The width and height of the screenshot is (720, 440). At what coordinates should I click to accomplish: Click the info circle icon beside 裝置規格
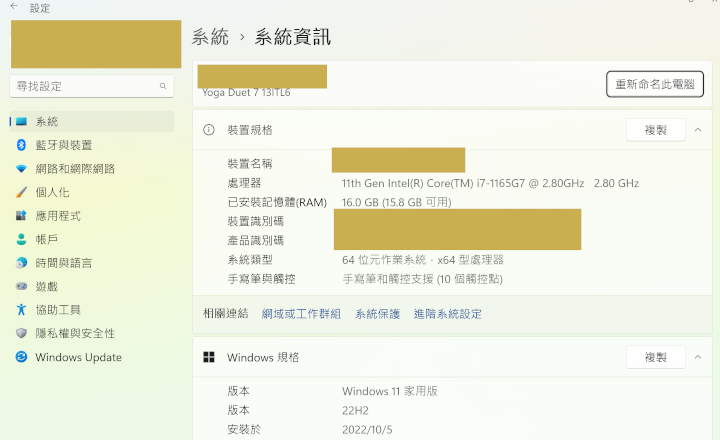point(209,130)
